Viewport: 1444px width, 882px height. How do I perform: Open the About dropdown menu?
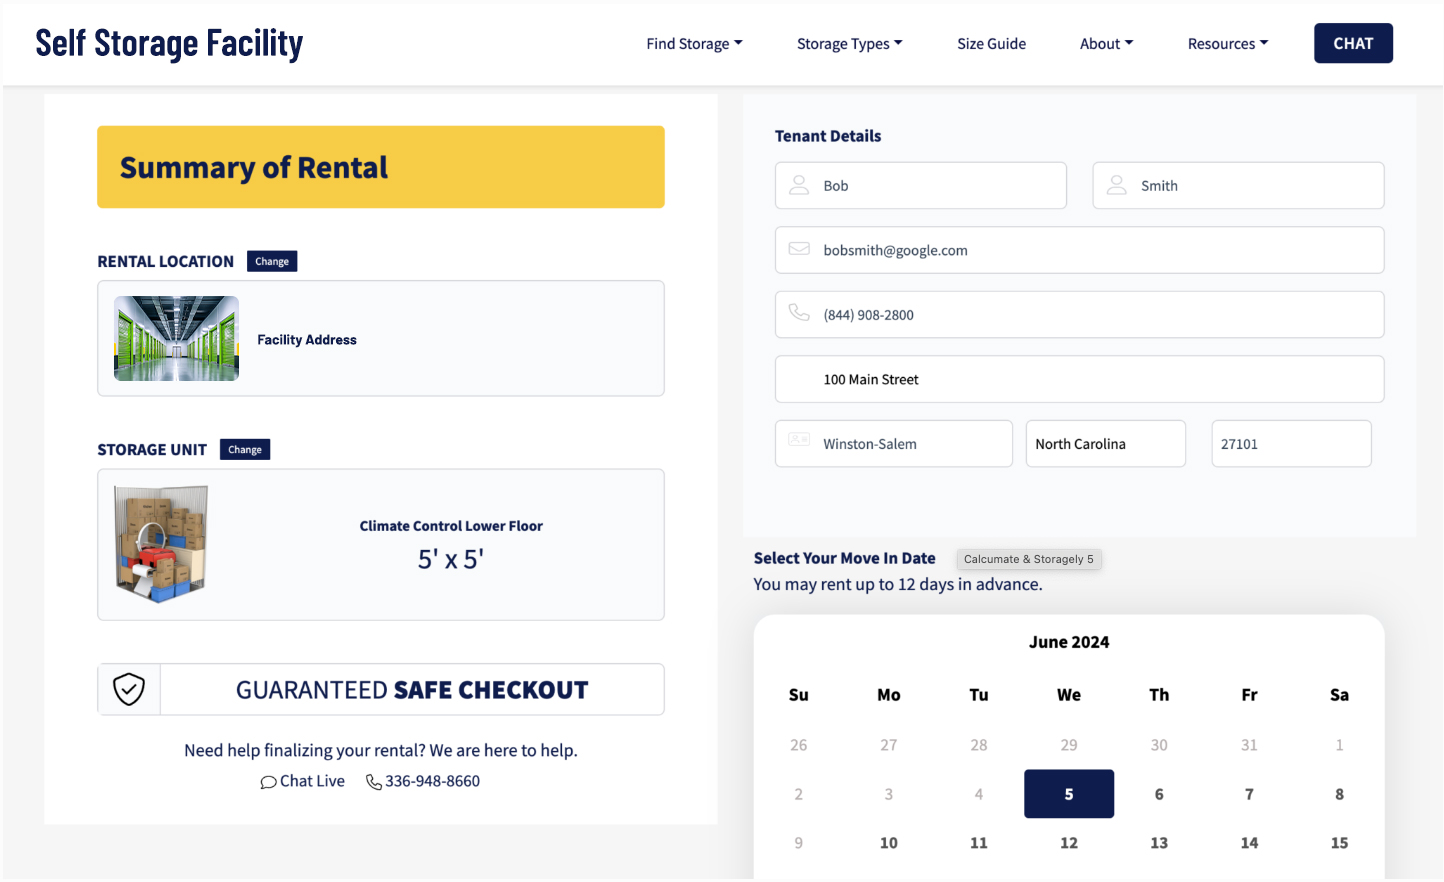click(1106, 44)
